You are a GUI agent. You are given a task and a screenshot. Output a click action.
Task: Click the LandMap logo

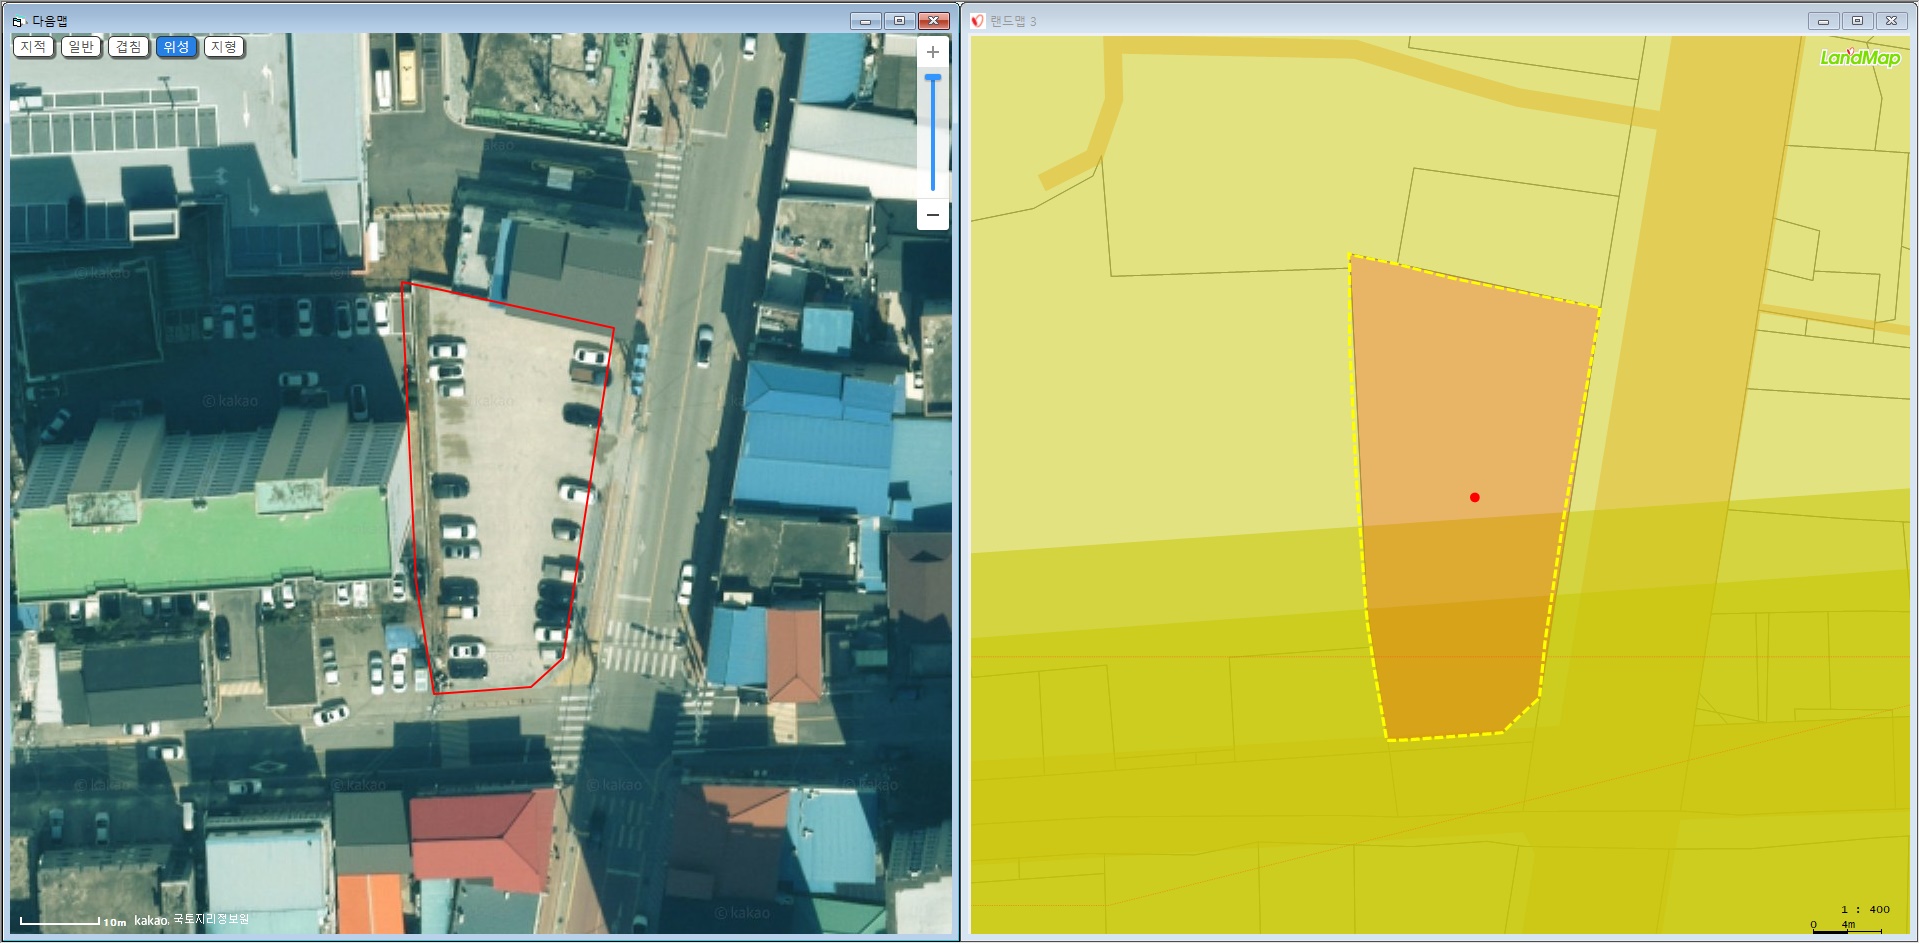[x=1859, y=58]
